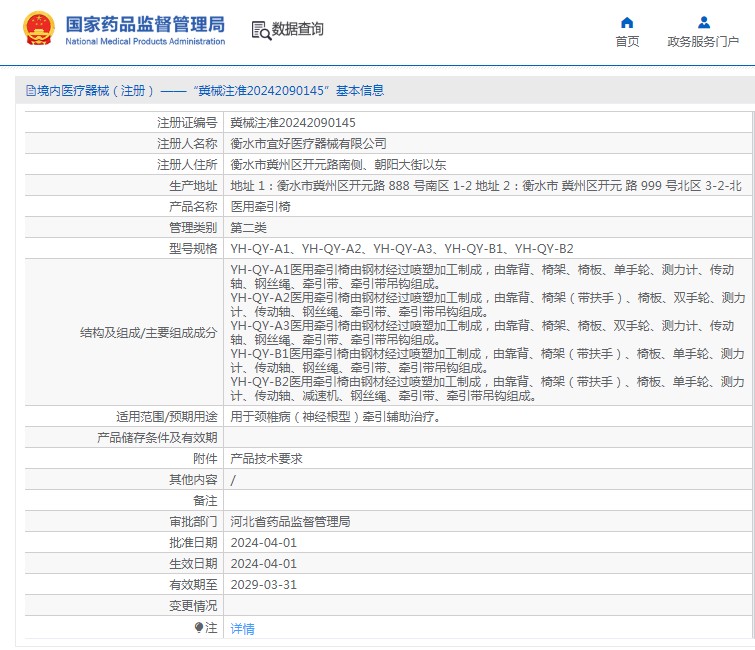The height and width of the screenshot is (650, 755).
Task: Click 产品名称 label
Action: tap(193, 207)
